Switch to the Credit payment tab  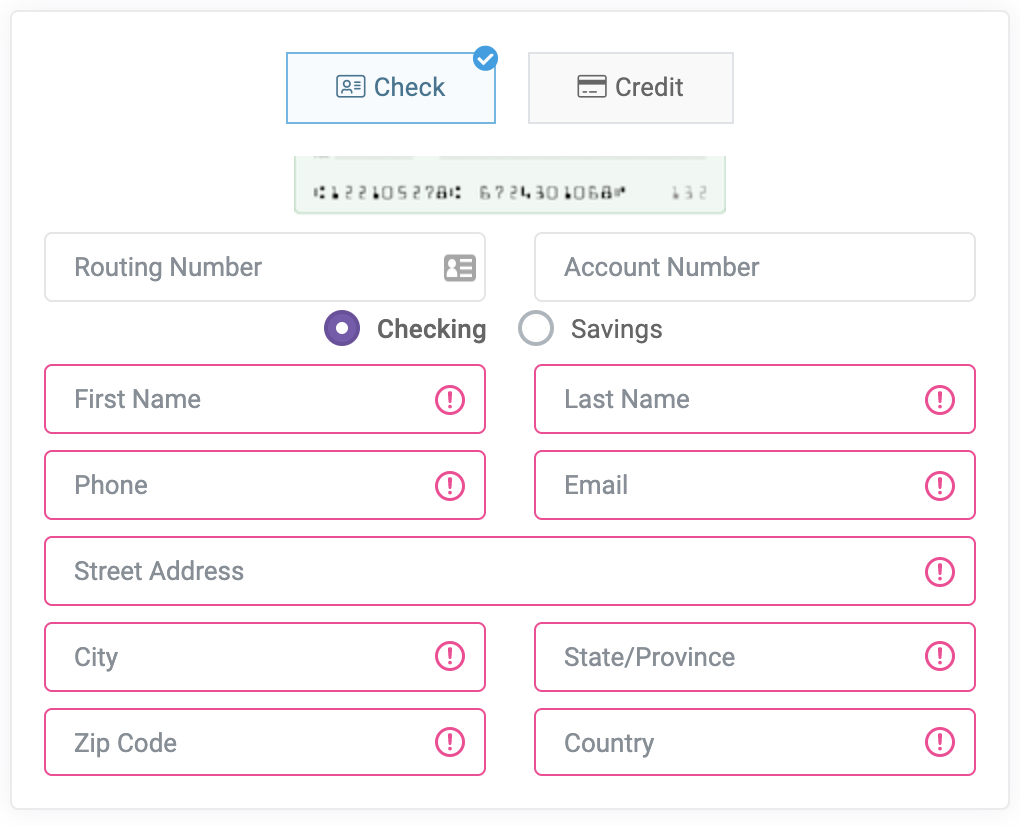[x=630, y=88]
